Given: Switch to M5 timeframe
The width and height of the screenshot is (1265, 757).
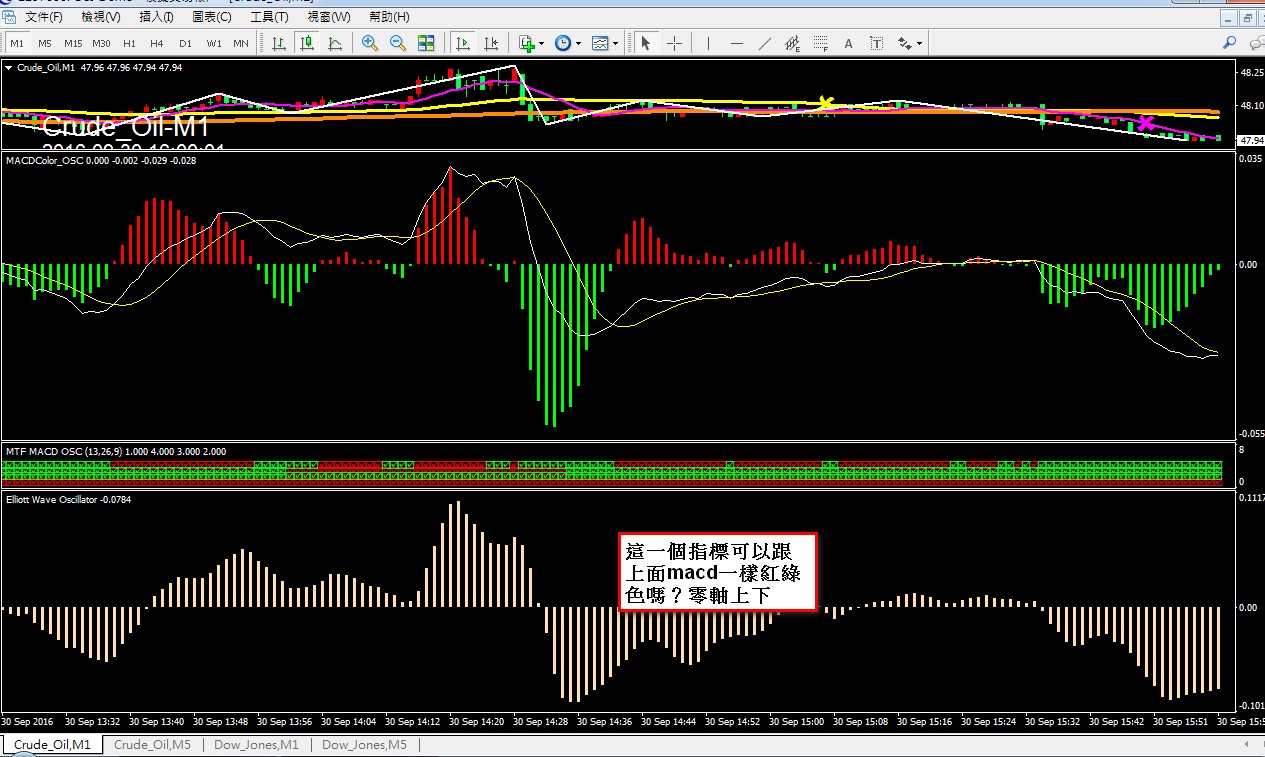Looking at the screenshot, I should pos(45,43).
